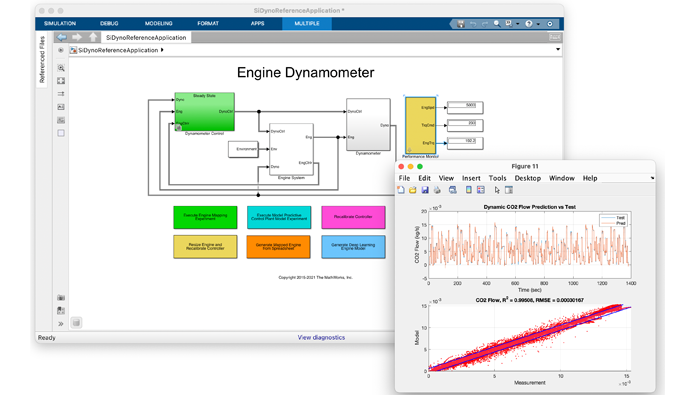Click the Save icon in Simulink quick access toolbar
The height and width of the screenshot is (395, 695).
pos(461,24)
